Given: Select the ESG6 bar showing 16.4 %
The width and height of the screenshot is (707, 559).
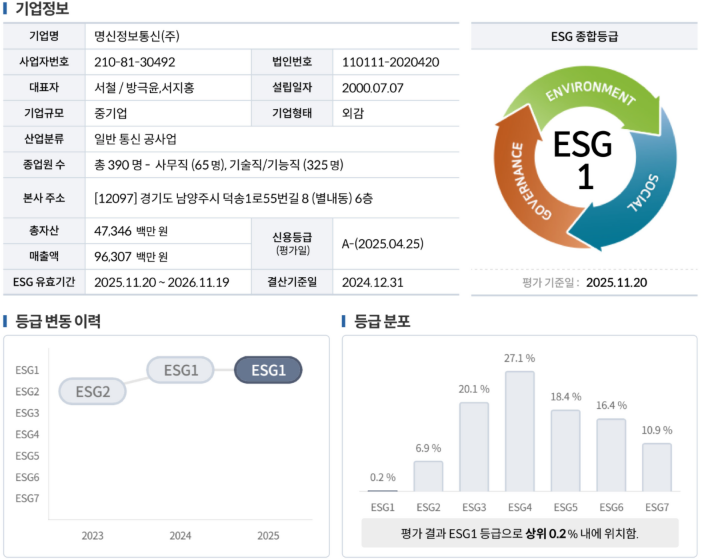Looking at the screenshot, I should click(x=611, y=455).
